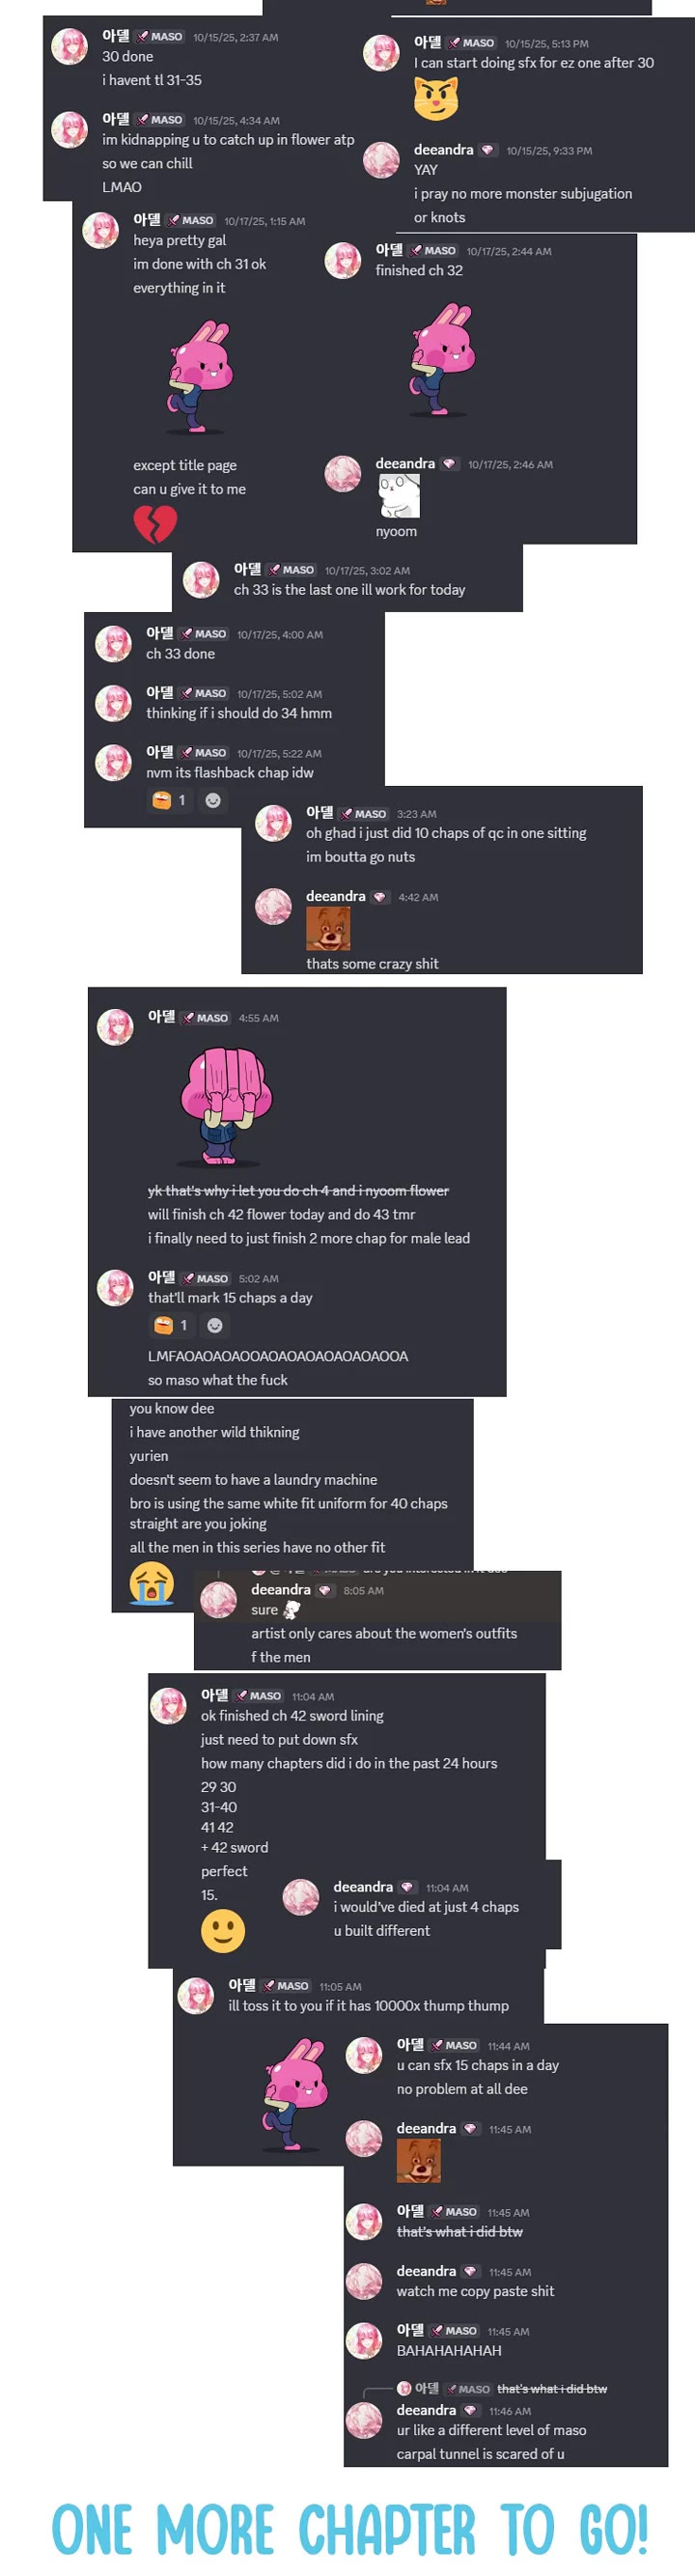Jump to replied message 'that's what i did btw'
This screenshot has height=2576, width=695.
(x=552, y=2389)
